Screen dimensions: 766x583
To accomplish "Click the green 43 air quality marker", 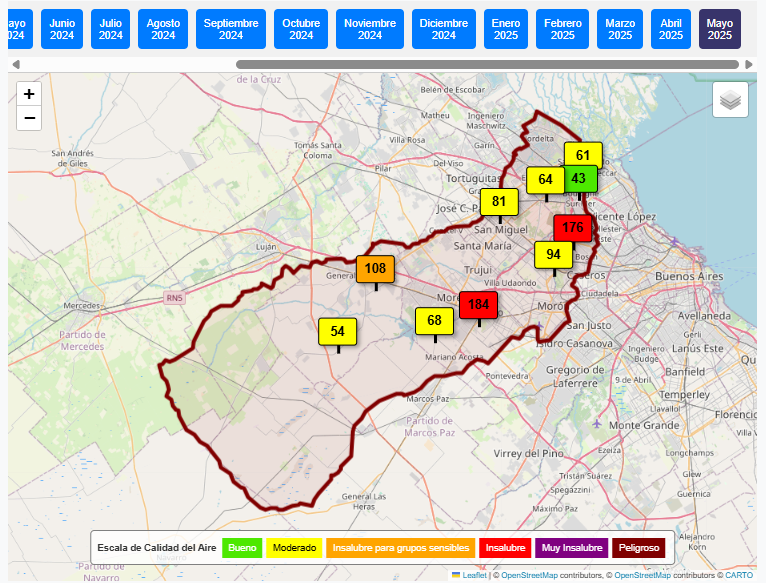I will [580, 178].
